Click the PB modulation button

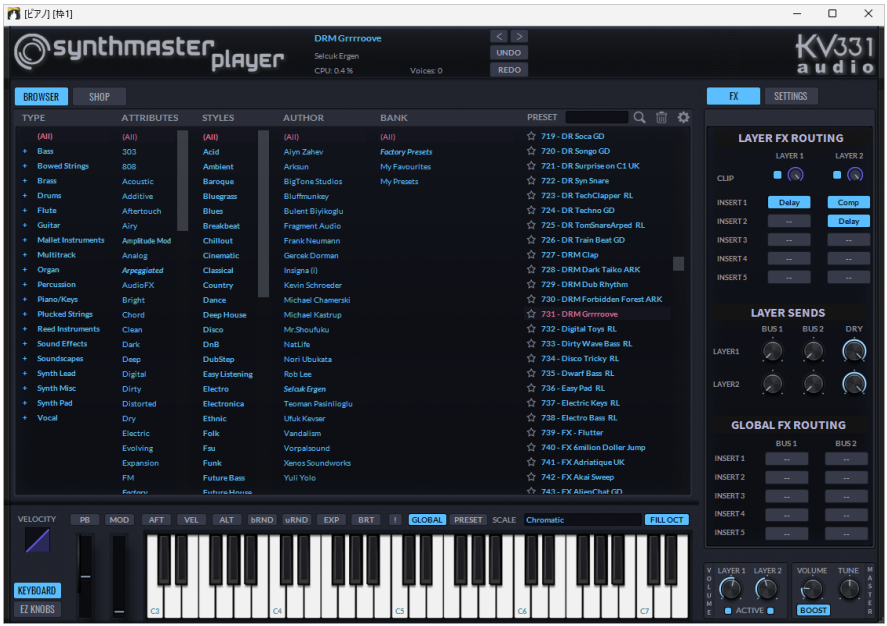(85, 520)
